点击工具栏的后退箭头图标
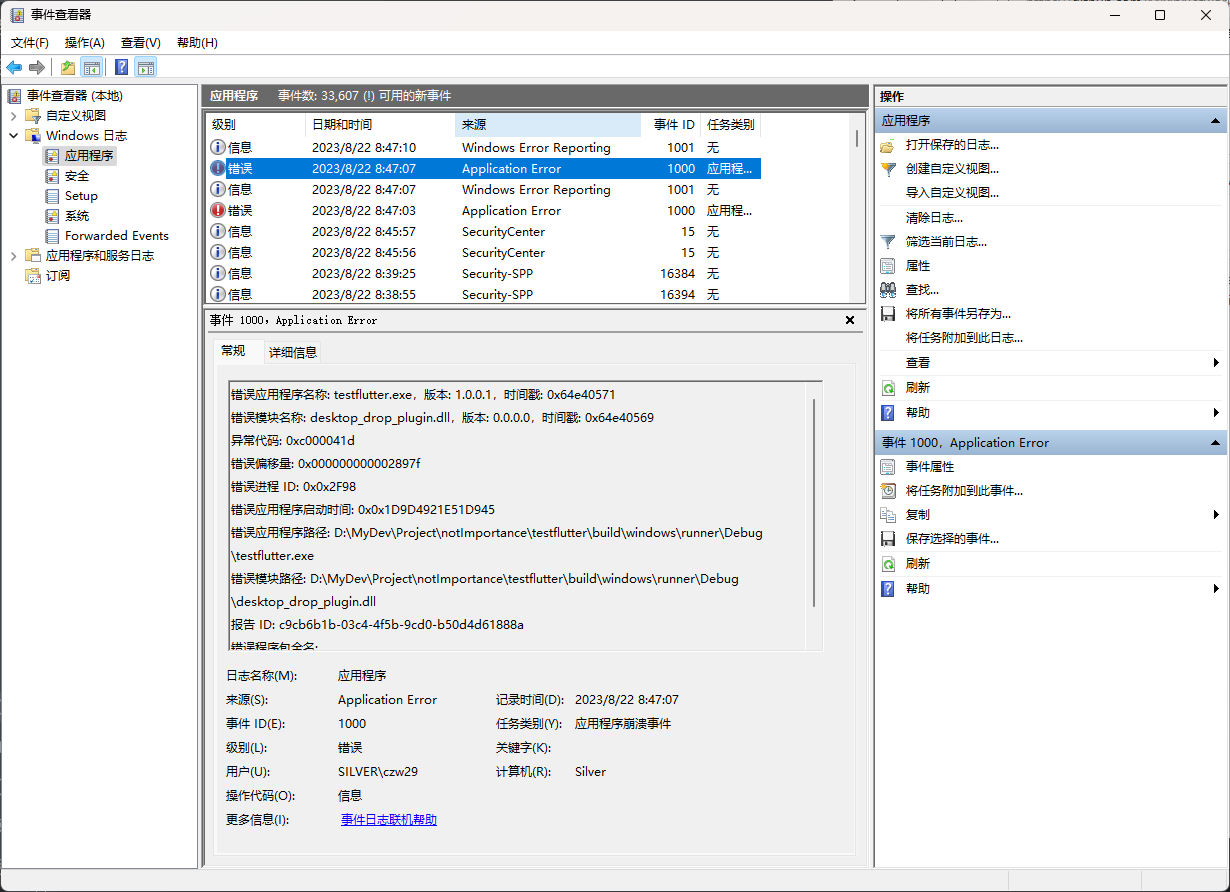The width and height of the screenshot is (1230, 892). pos(14,67)
